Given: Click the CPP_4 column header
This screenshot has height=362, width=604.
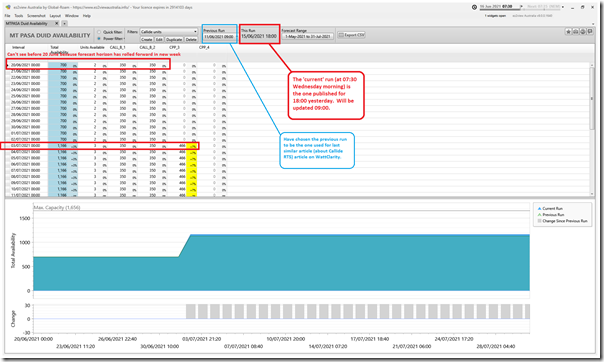Looking at the screenshot, I should click(x=204, y=47).
